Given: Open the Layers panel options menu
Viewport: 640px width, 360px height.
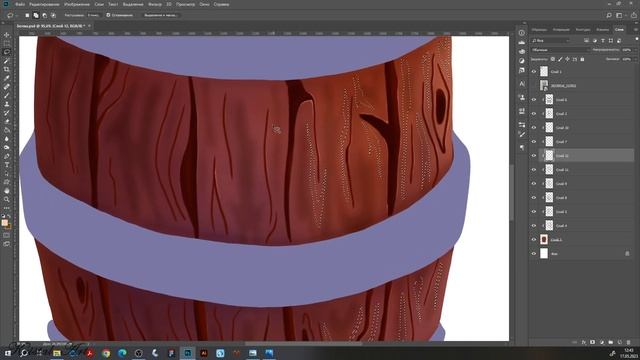Looking at the screenshot, I should 636,29.
